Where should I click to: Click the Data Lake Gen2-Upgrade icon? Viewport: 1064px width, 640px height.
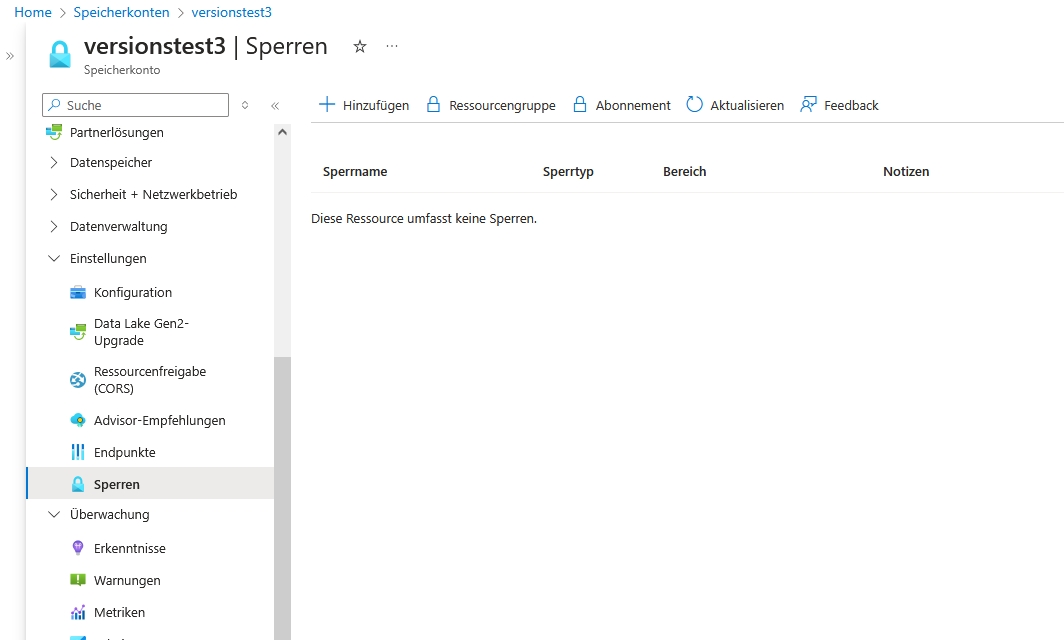pos(78,332)
